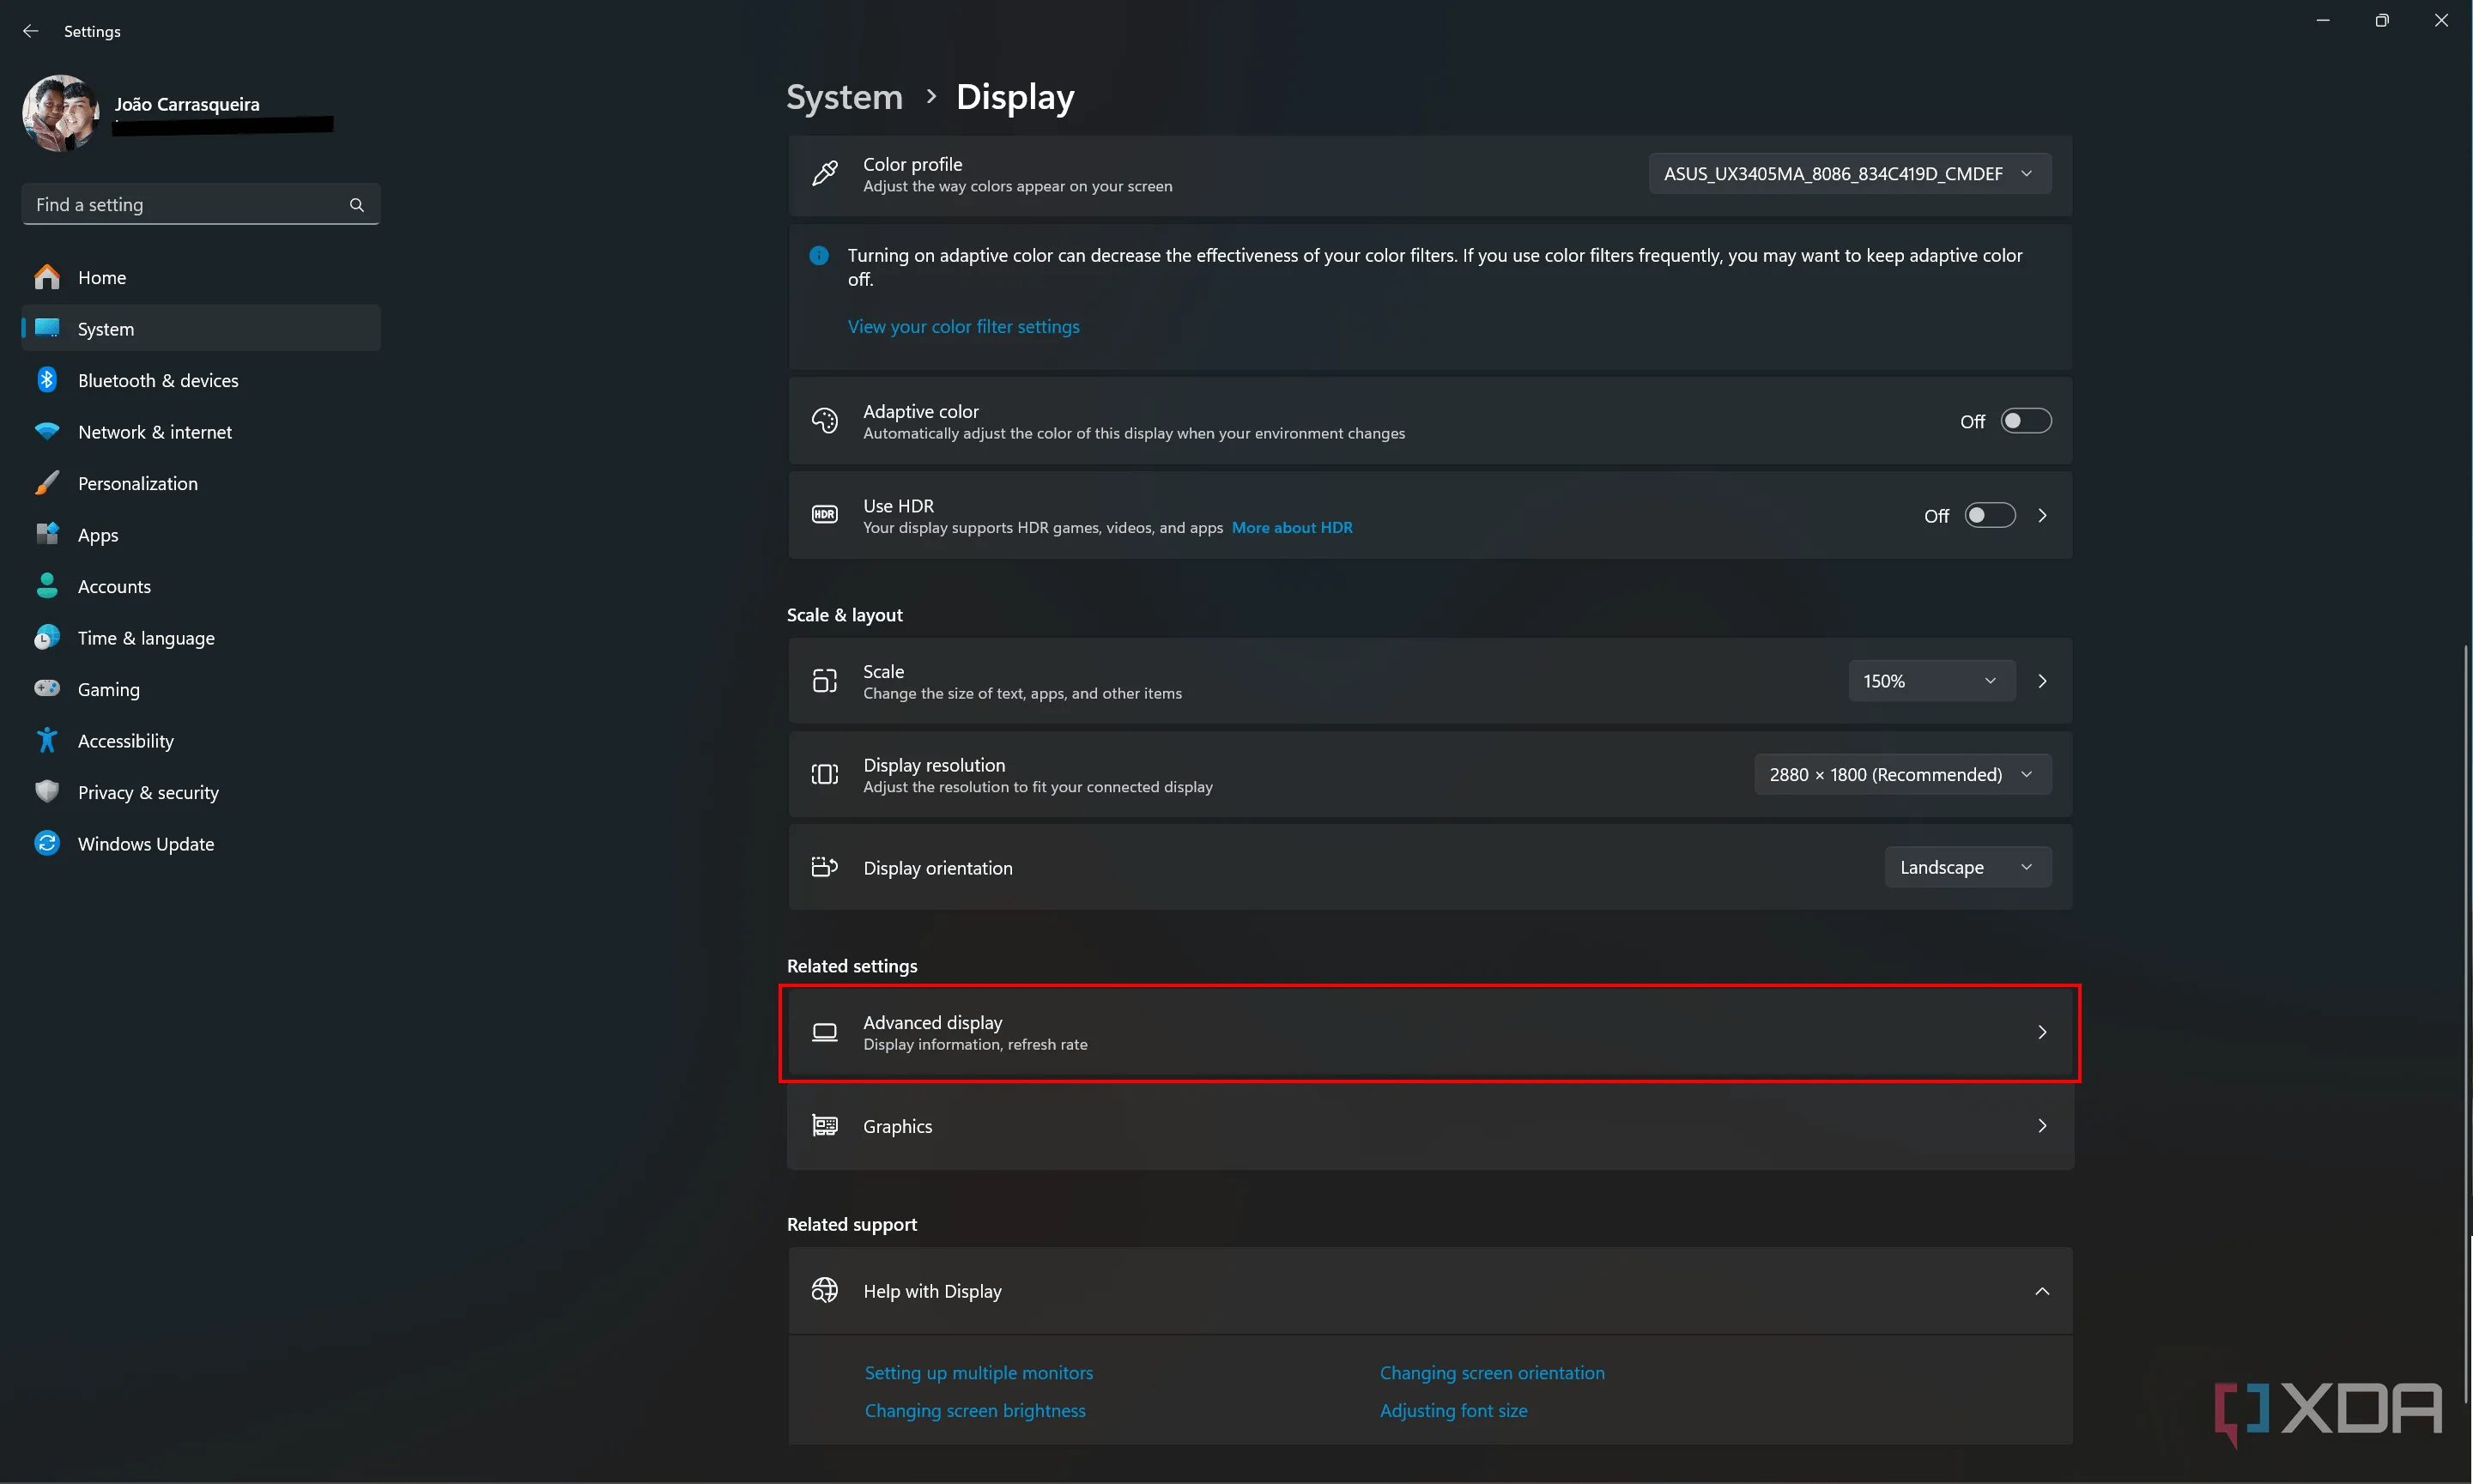
Task: Click the Adaptive color palette icon
Action: click(824, 420)
